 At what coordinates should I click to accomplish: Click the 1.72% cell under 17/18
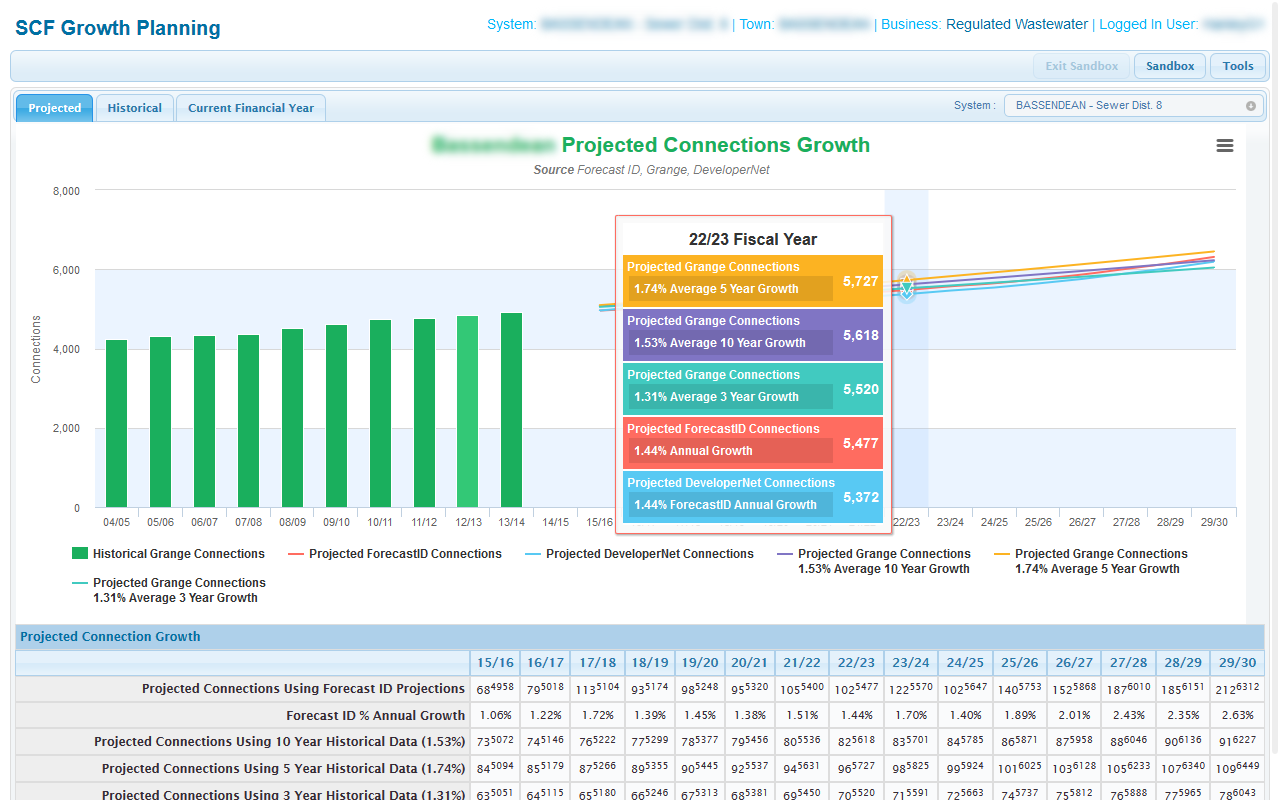597,716
